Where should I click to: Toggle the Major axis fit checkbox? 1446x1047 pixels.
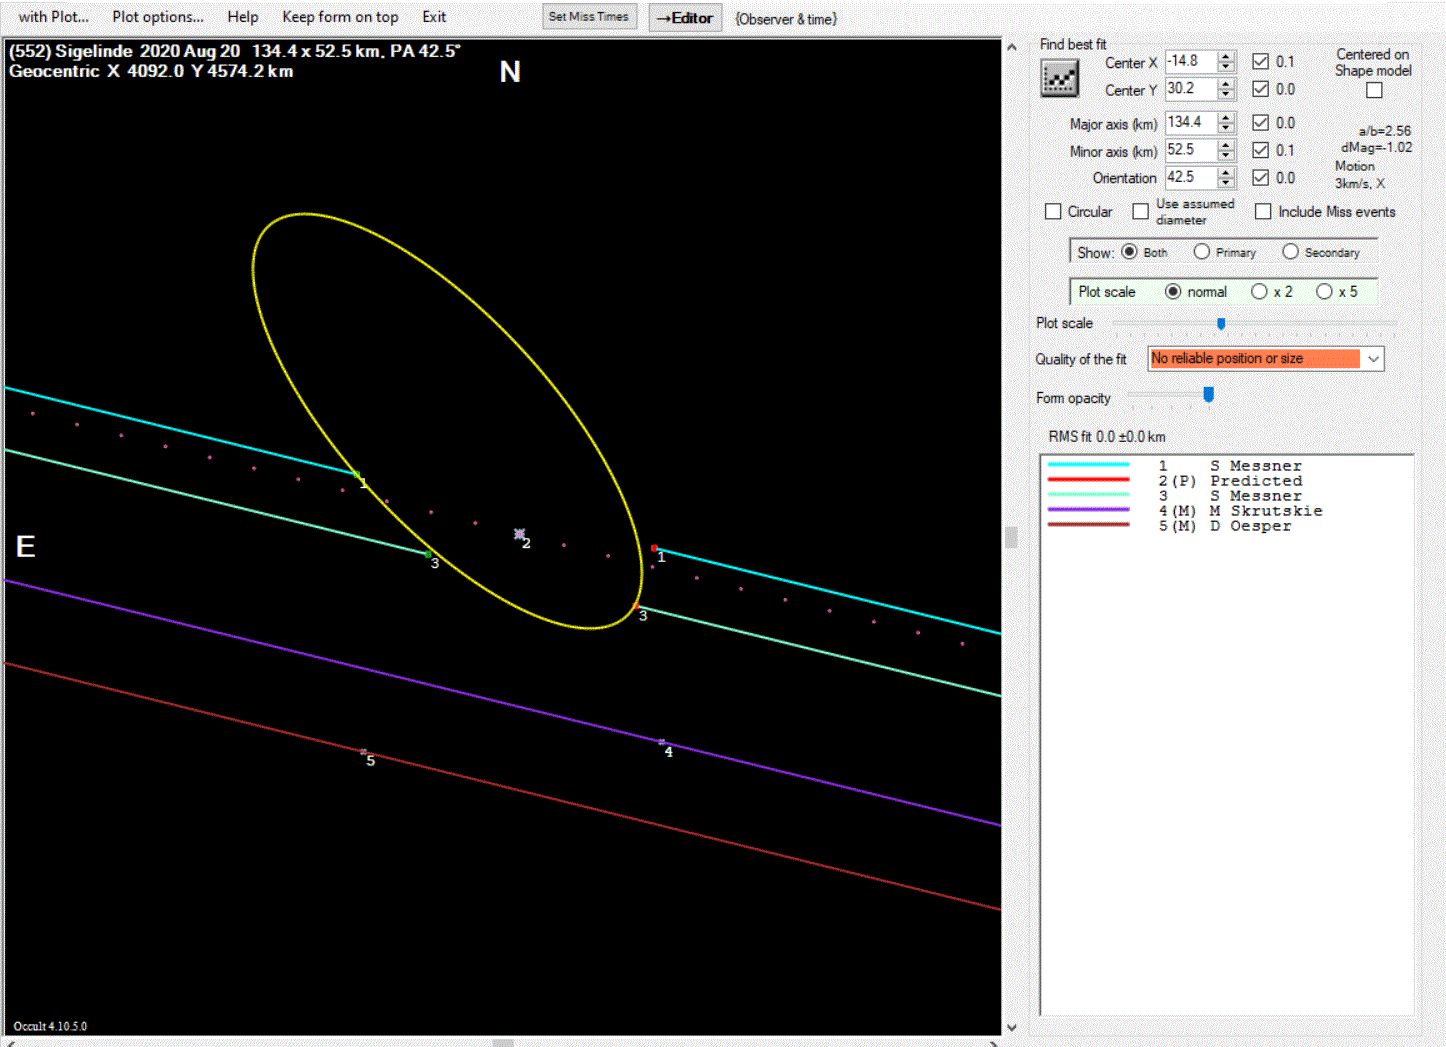click(1260, 123)
